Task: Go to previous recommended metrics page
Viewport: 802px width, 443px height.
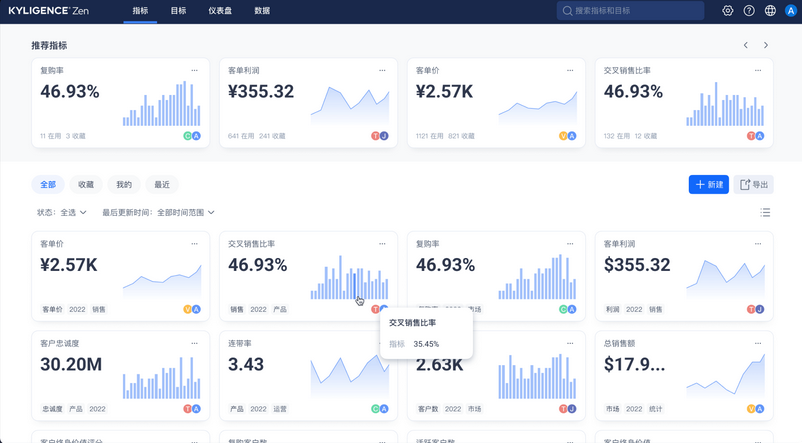Action: click(x=745, y=45)
